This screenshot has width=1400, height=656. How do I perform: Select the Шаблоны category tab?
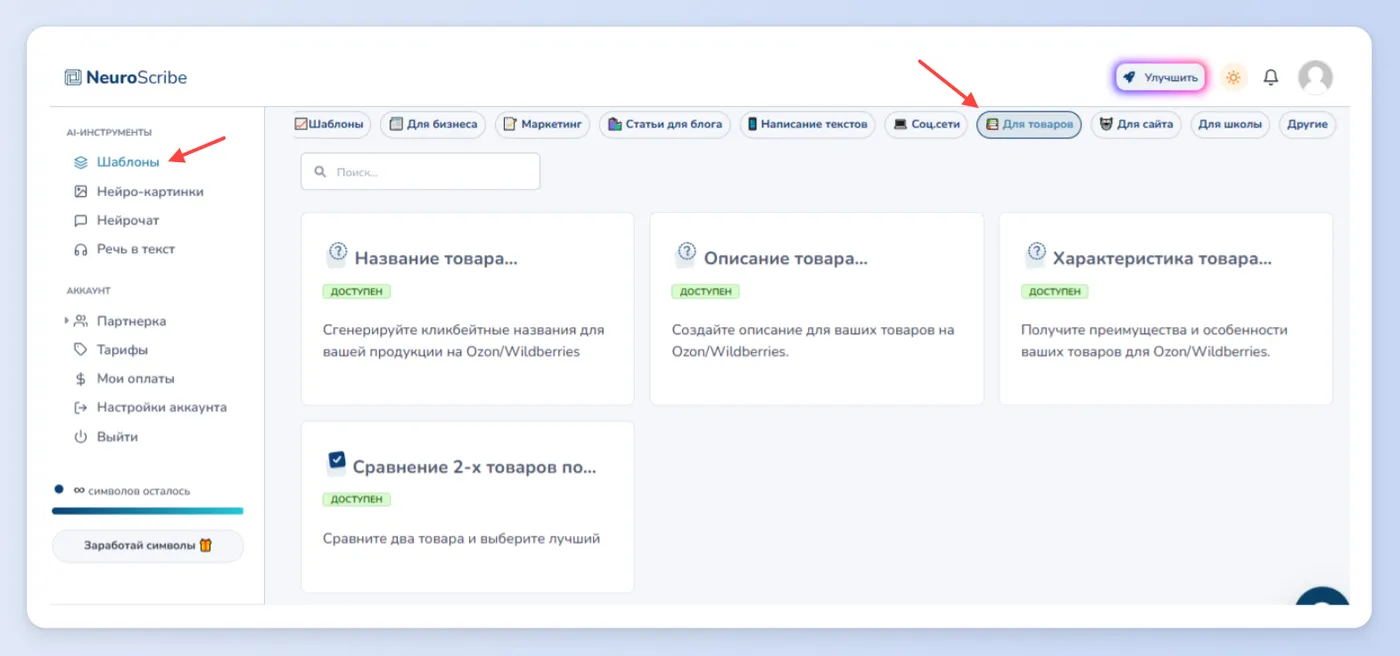coord(332,125)
